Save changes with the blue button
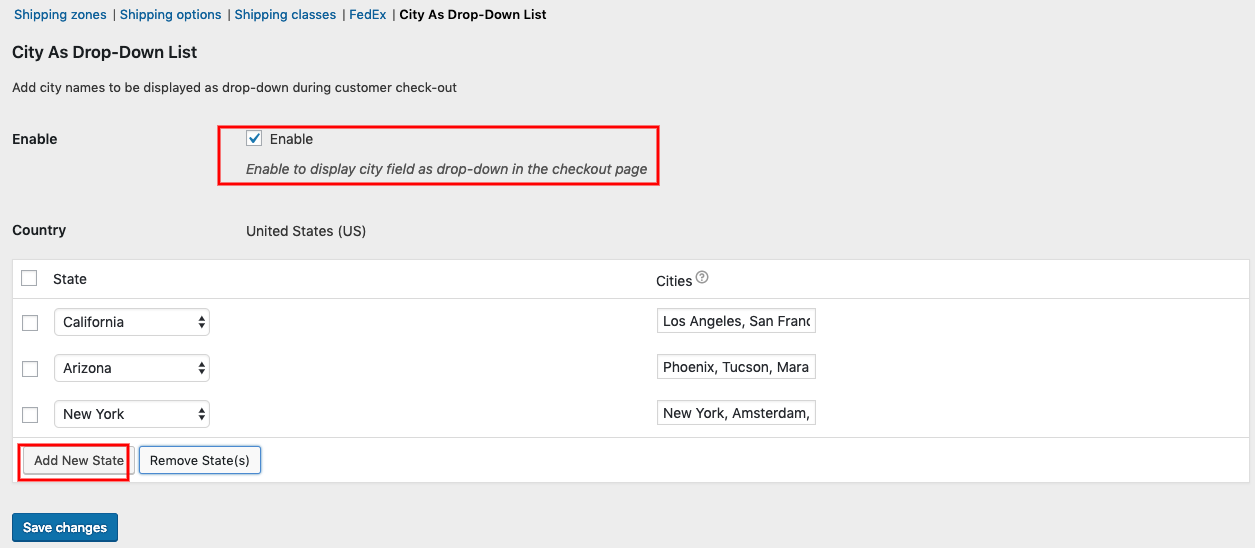Viewport: 1255px width, 548px height. (65, 527)
